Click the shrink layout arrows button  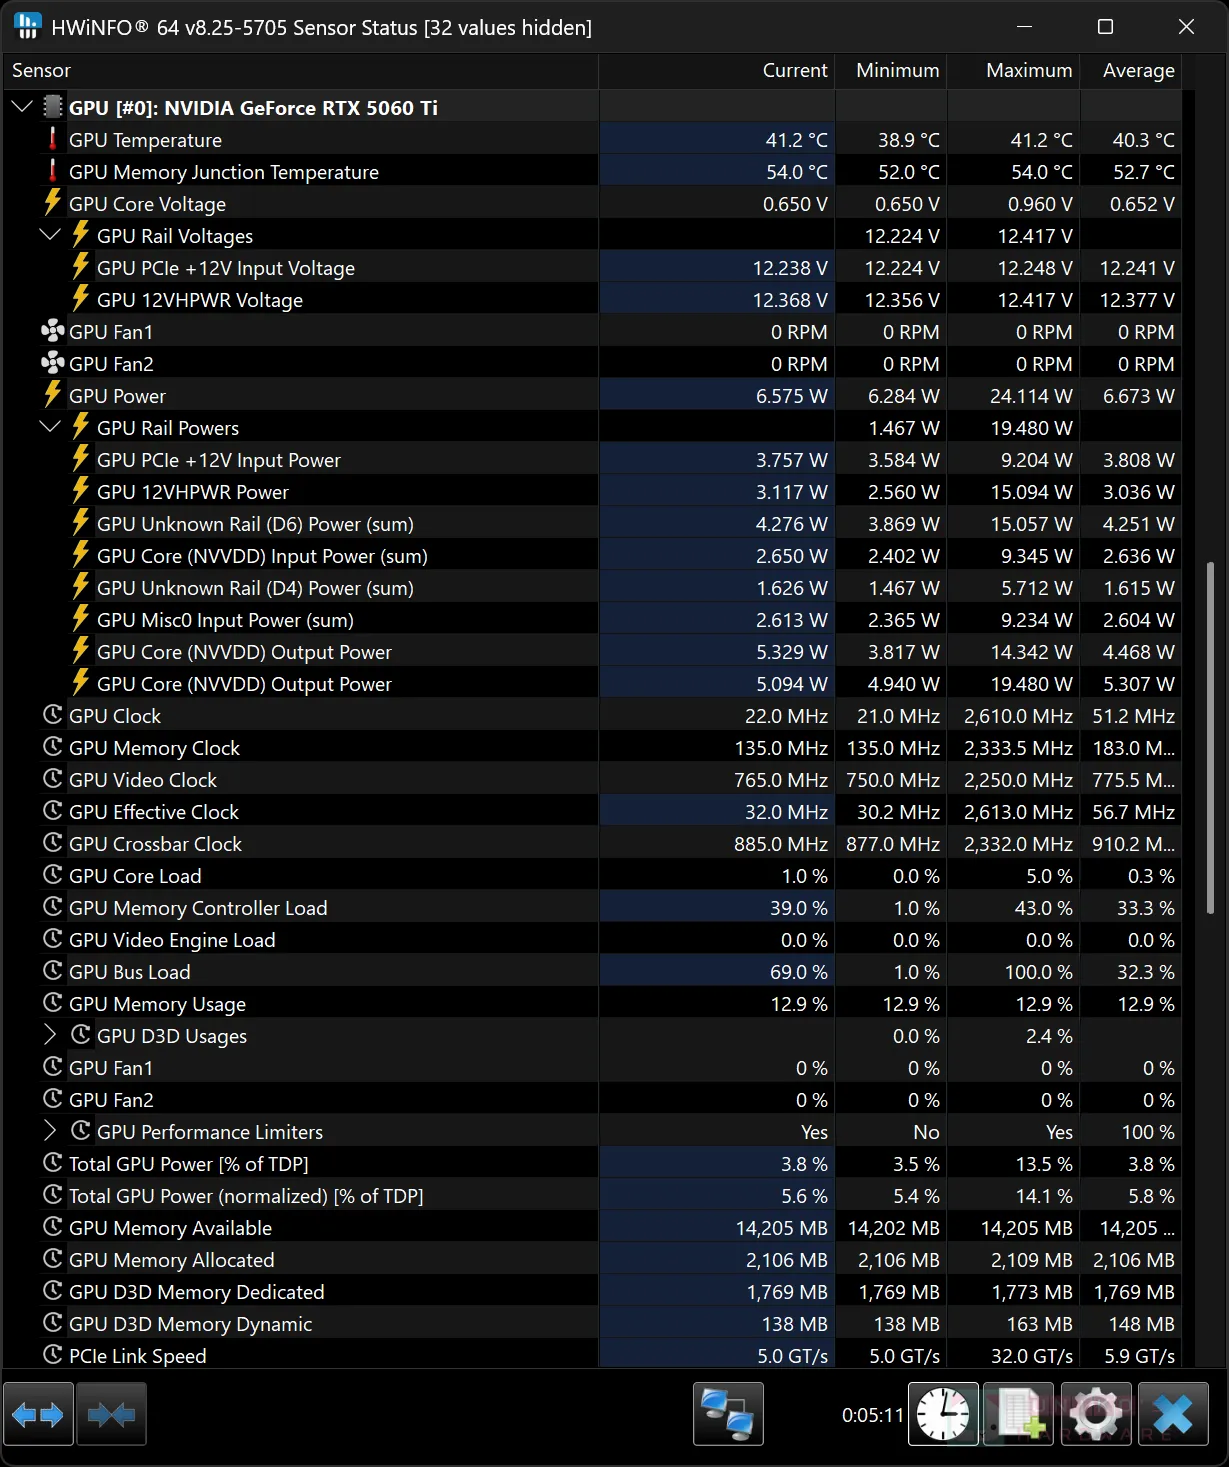(x=112, y=1414)
